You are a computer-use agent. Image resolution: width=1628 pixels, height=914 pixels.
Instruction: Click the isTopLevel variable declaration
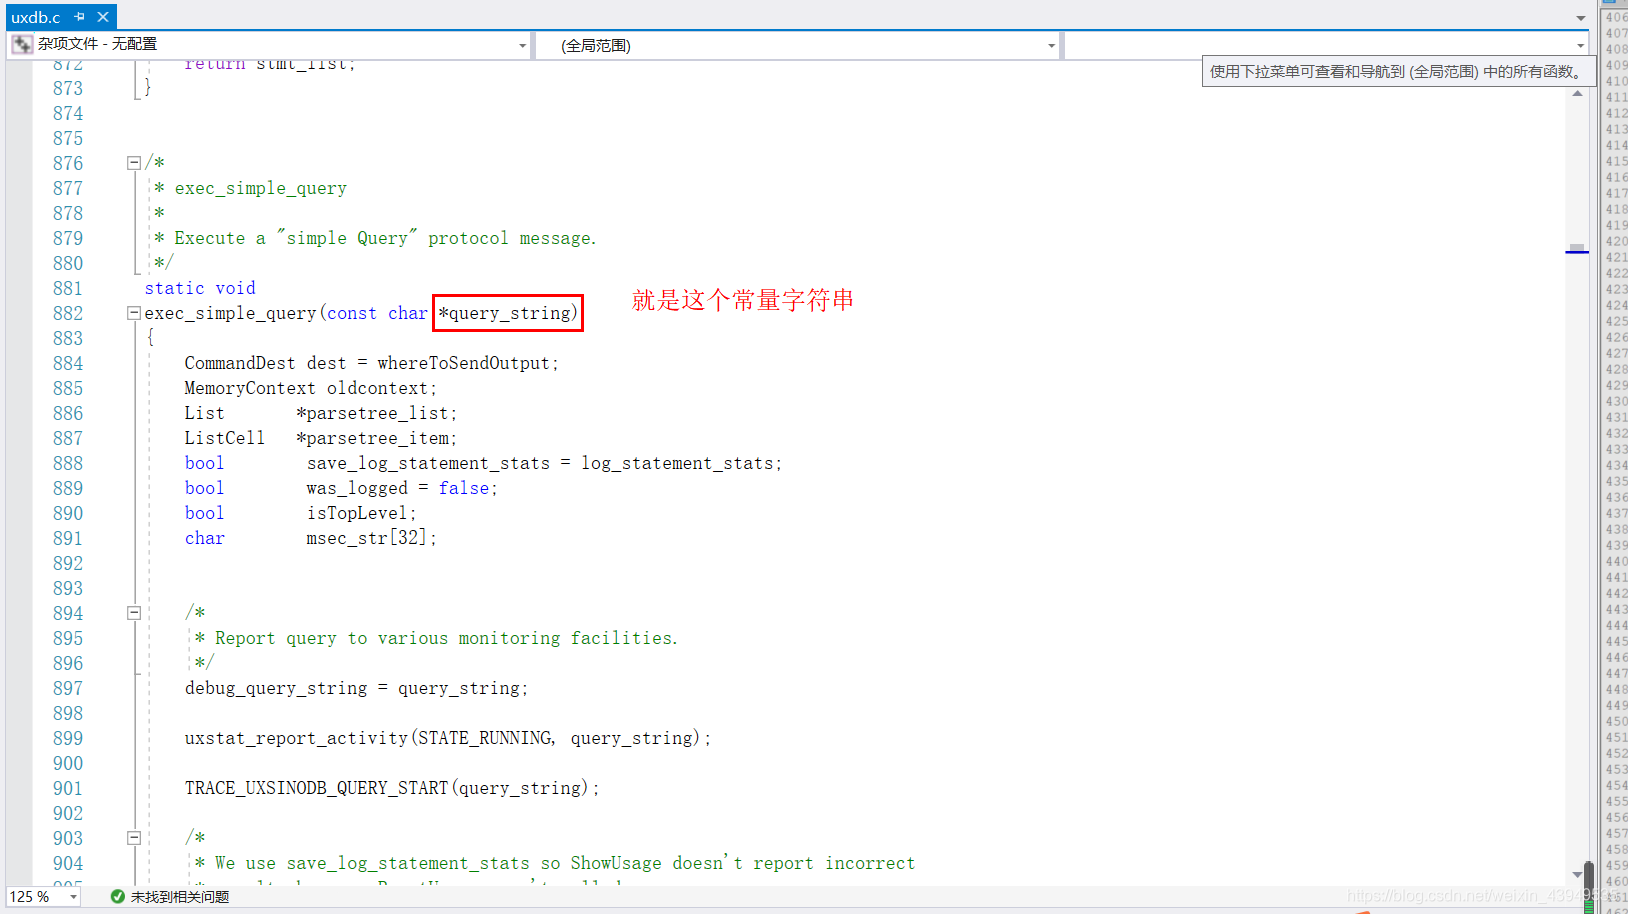(361, 513)
